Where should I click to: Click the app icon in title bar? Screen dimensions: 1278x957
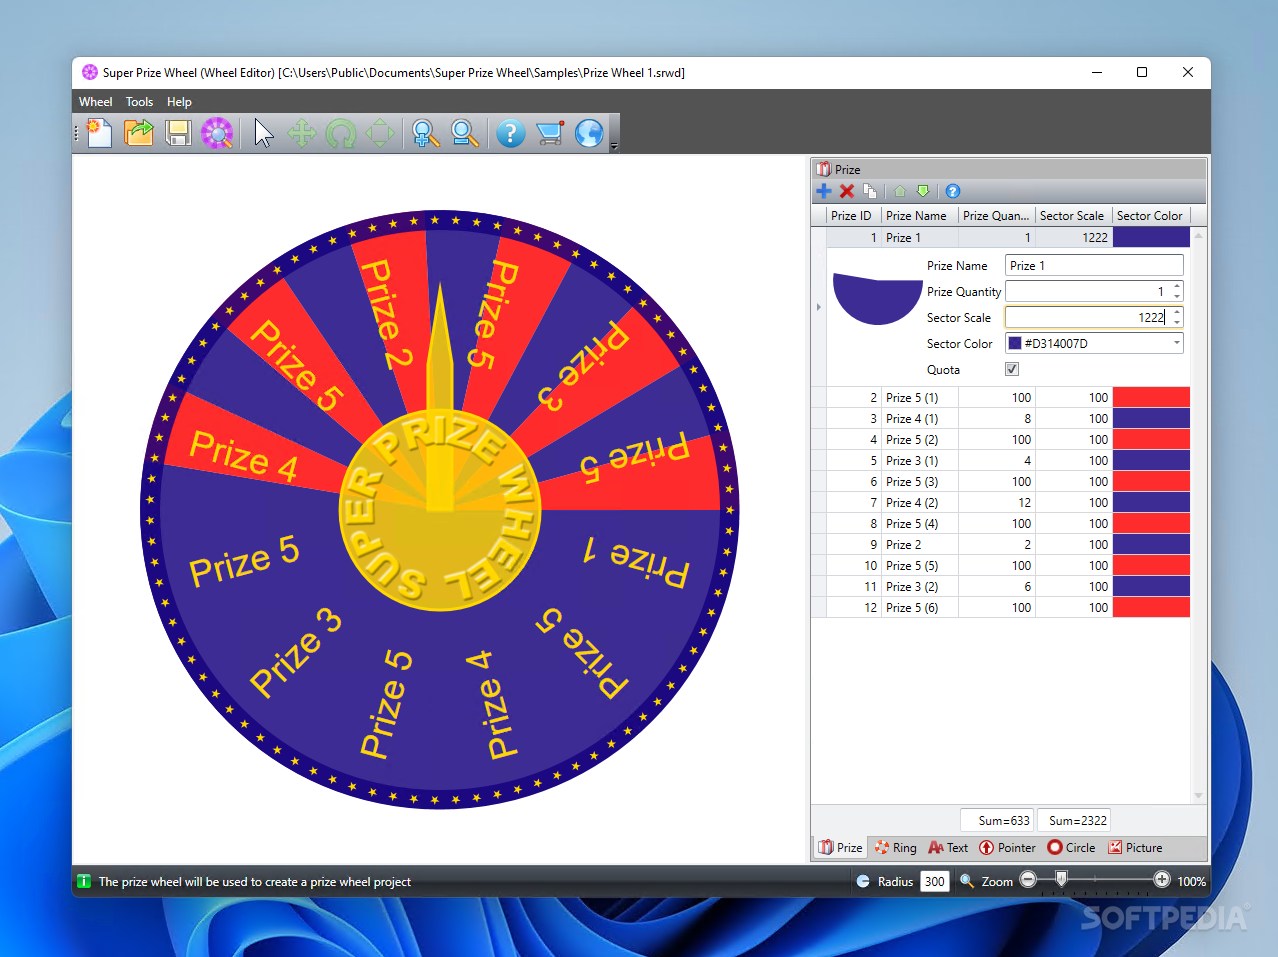tap(90, 72)
